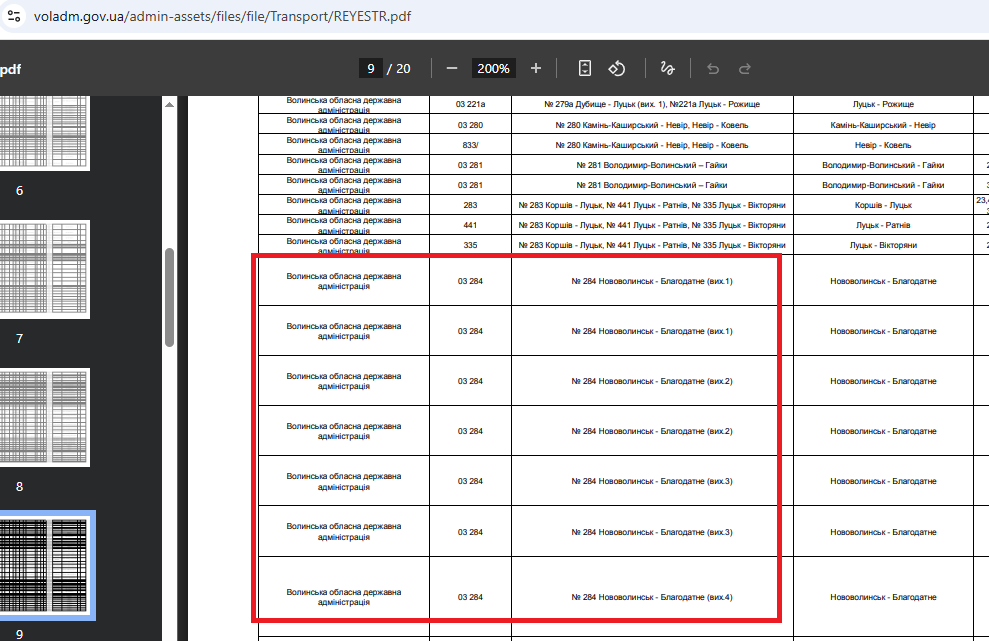This screenshot has width=989, height=641.
Task: Jump to the page 7 thumbnail
Action: tap(45, 269)
